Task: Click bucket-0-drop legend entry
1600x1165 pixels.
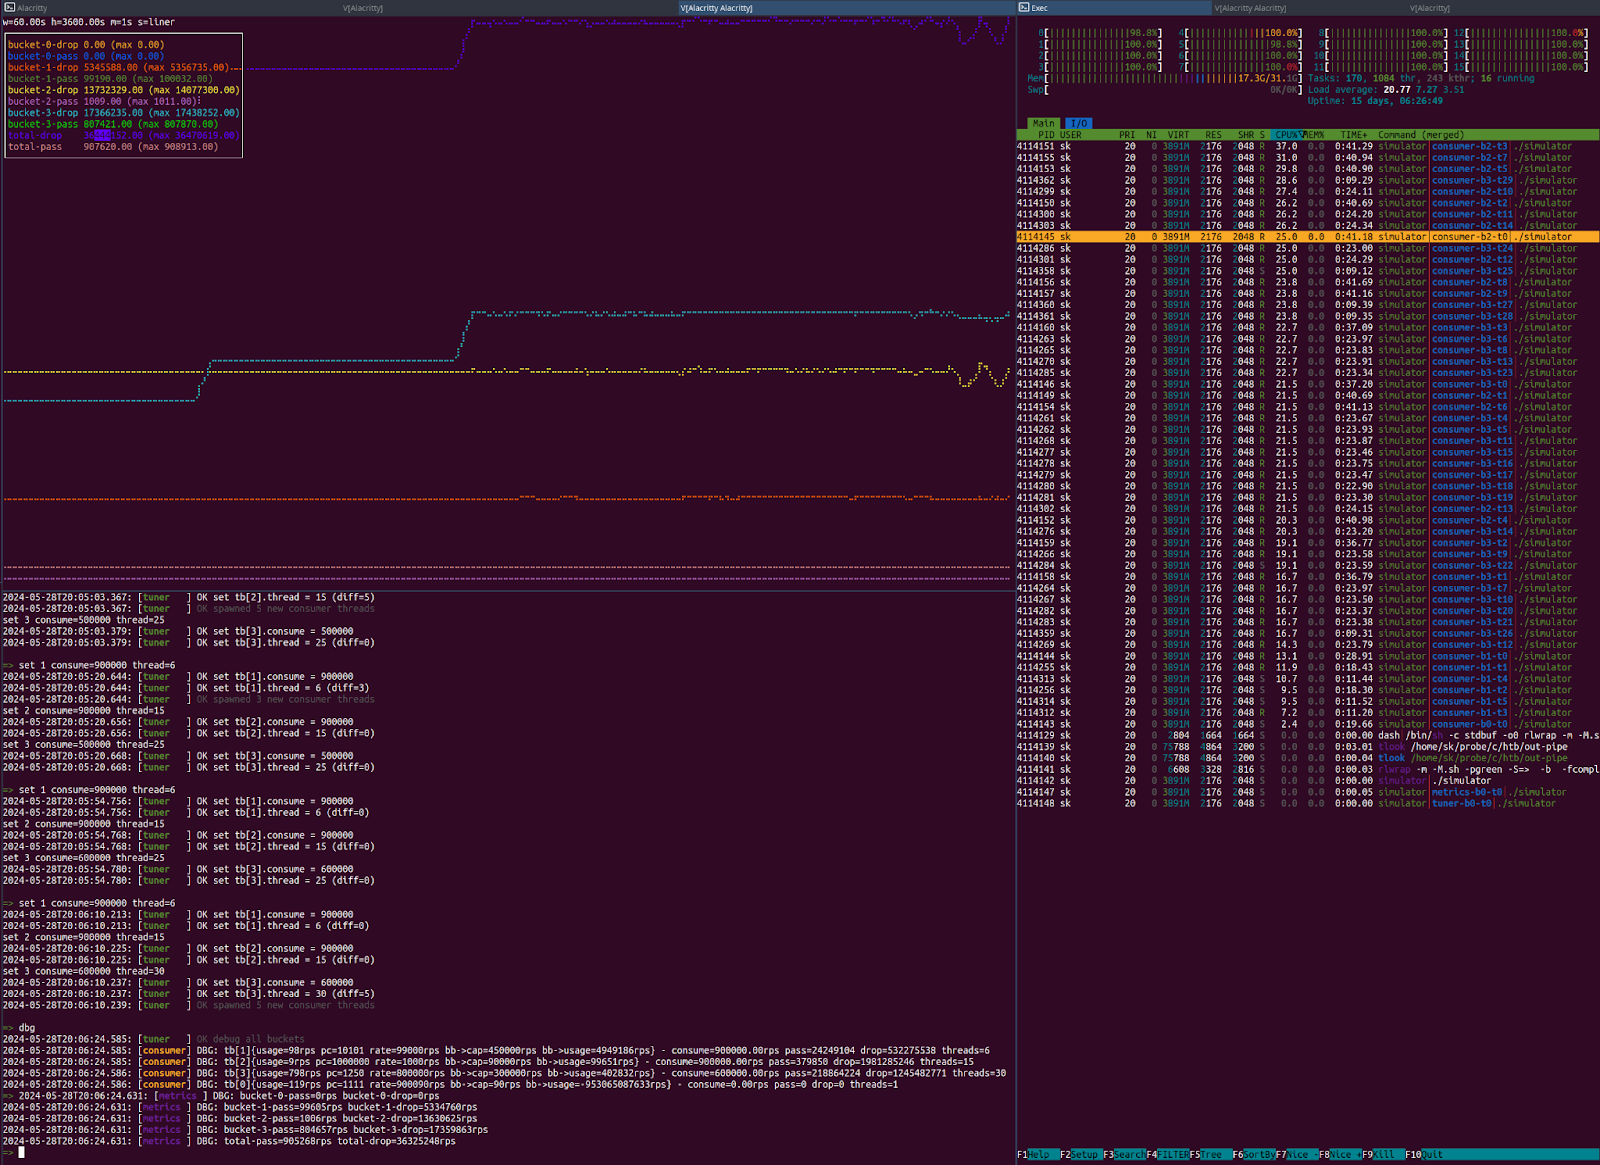Action: 86,45
